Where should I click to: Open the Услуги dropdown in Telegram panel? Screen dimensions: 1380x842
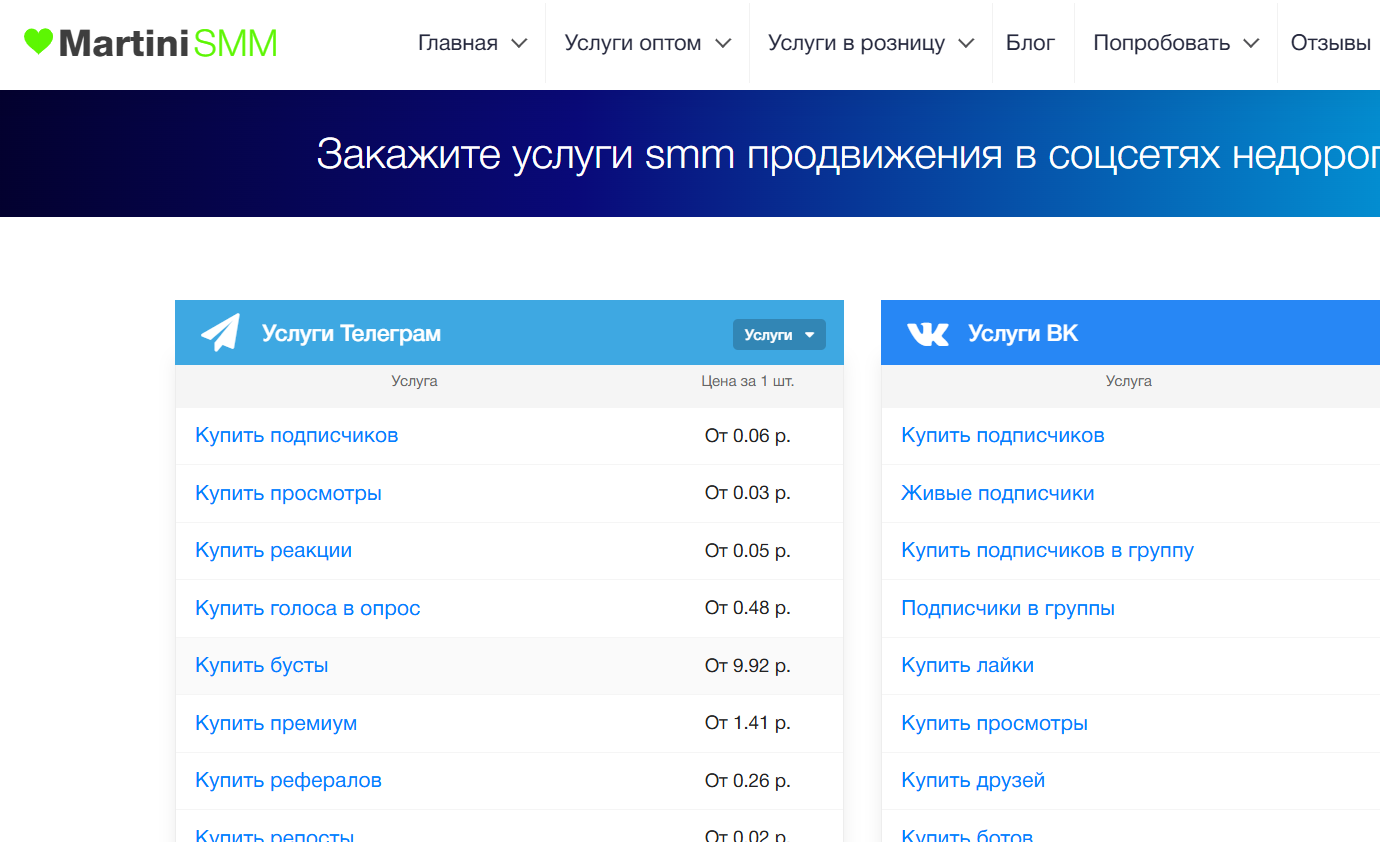779,335
